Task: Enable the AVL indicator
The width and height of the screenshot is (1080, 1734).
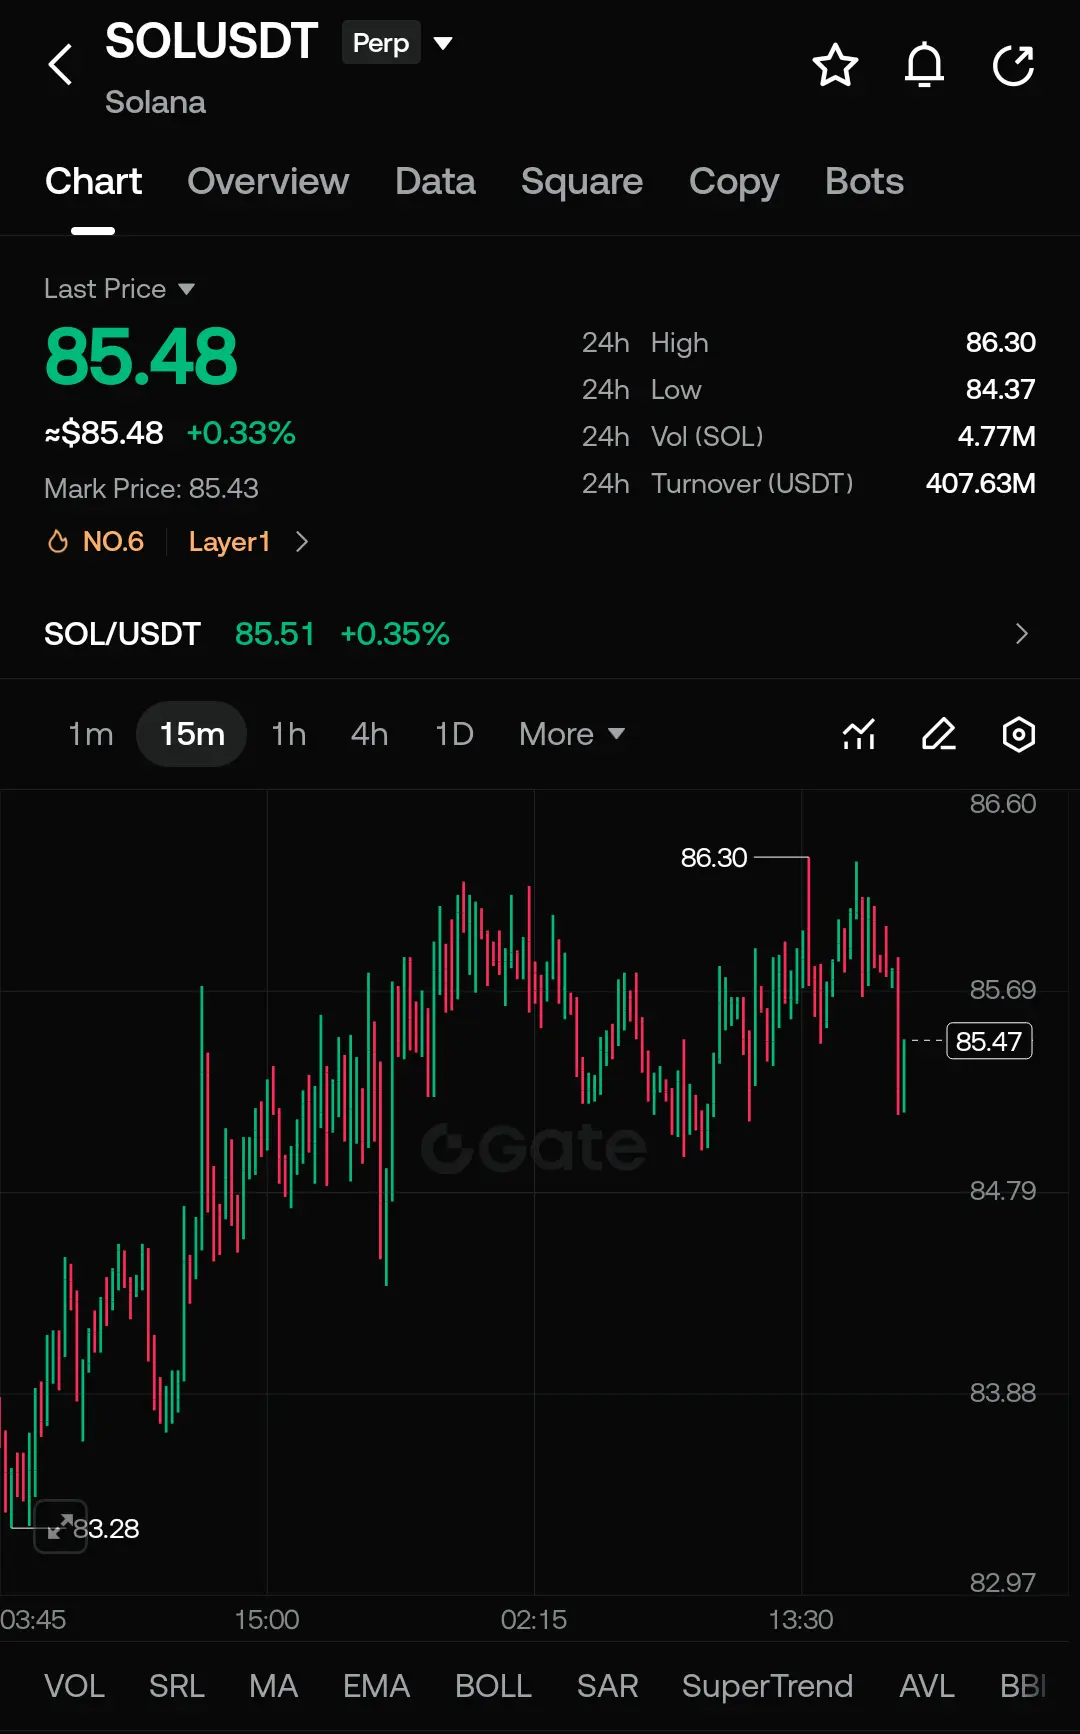Action: (926, 1686)
